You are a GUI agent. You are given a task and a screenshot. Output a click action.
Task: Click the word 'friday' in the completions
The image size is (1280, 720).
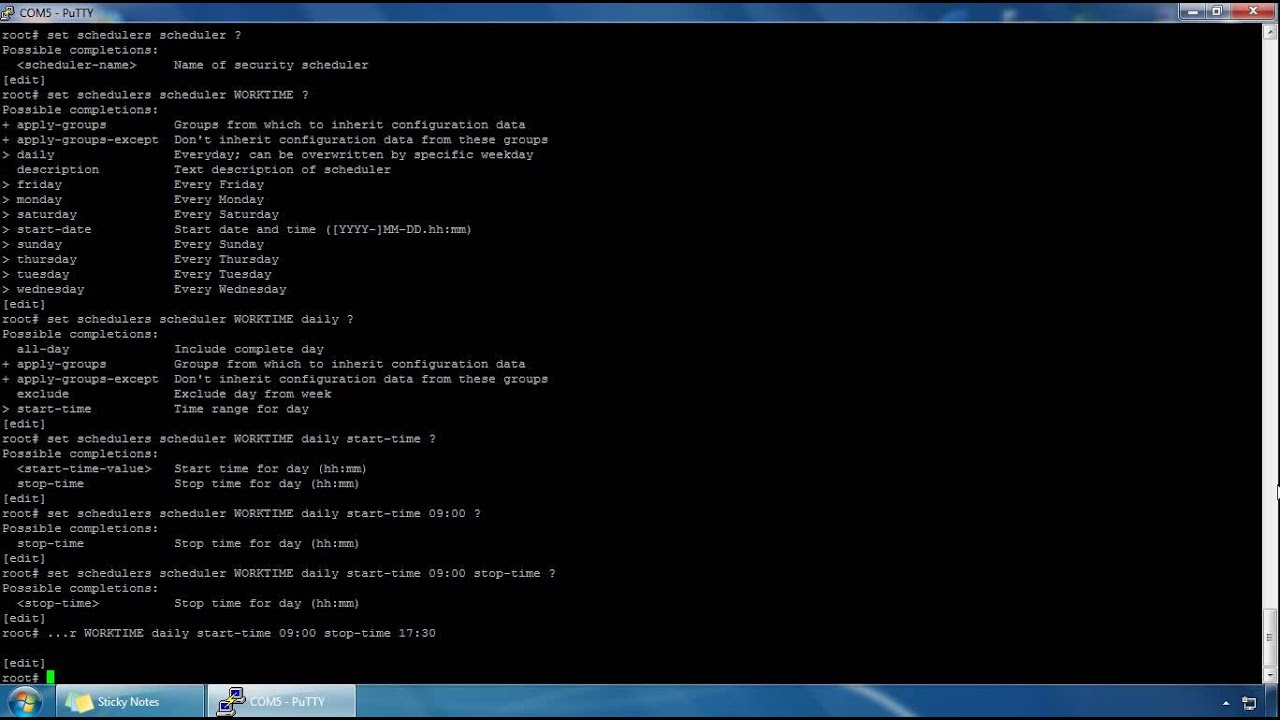[x=39, y=185]
